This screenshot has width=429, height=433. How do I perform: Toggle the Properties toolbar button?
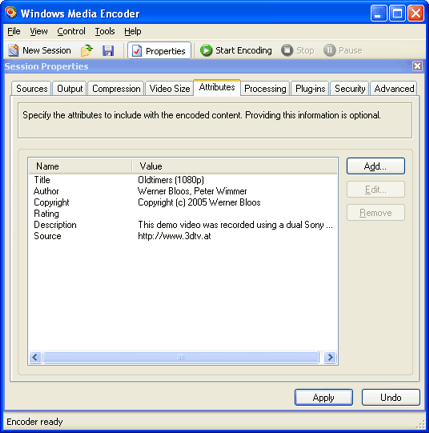(x=159, y=51)
